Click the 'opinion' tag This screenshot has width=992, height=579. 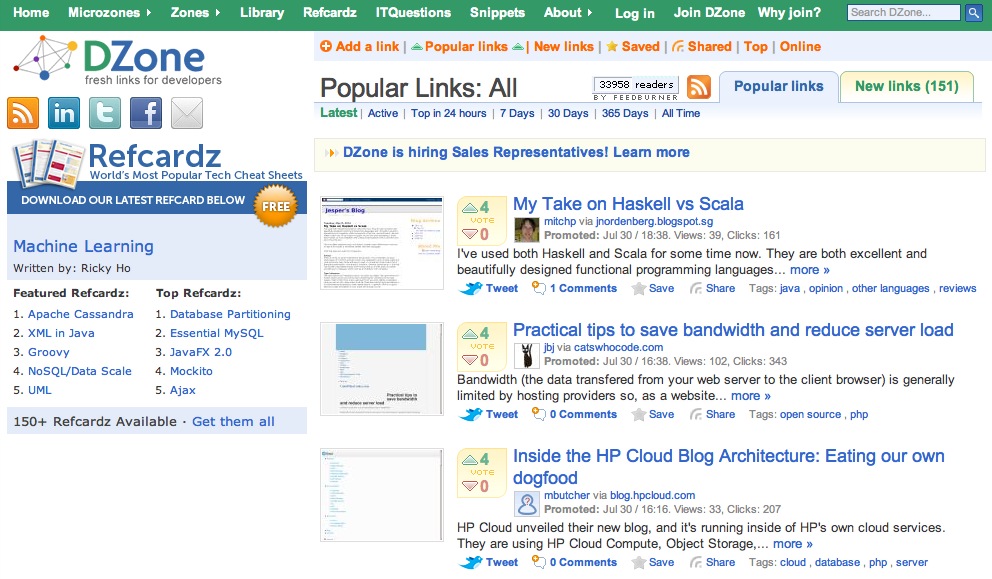(x=826, y=289)
